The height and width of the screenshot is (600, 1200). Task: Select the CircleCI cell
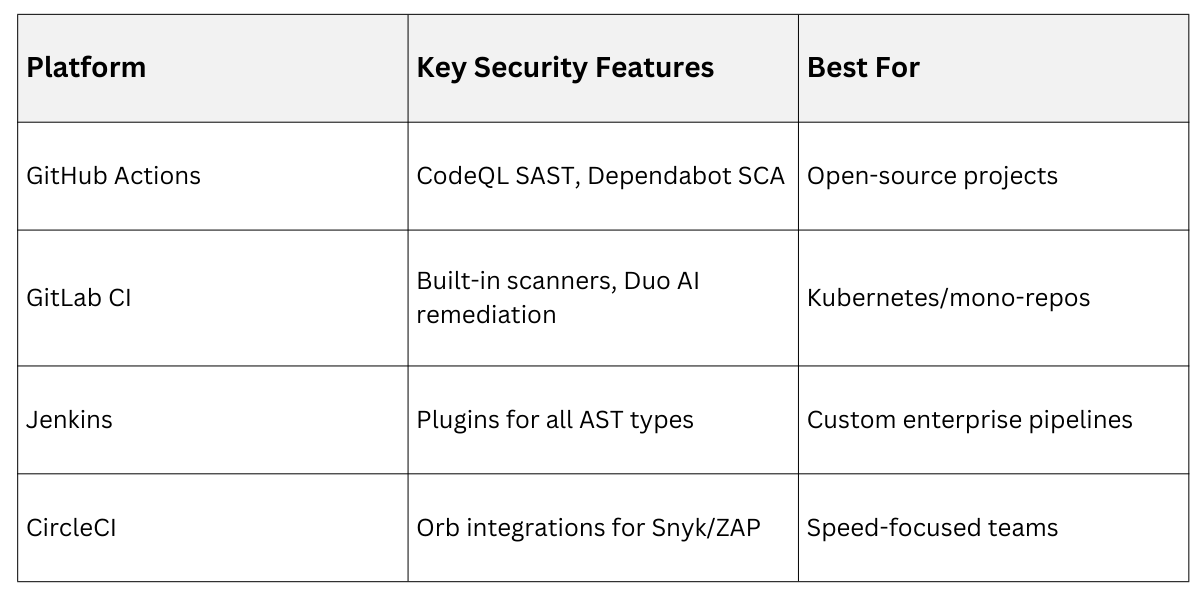(x=71, y=528)
